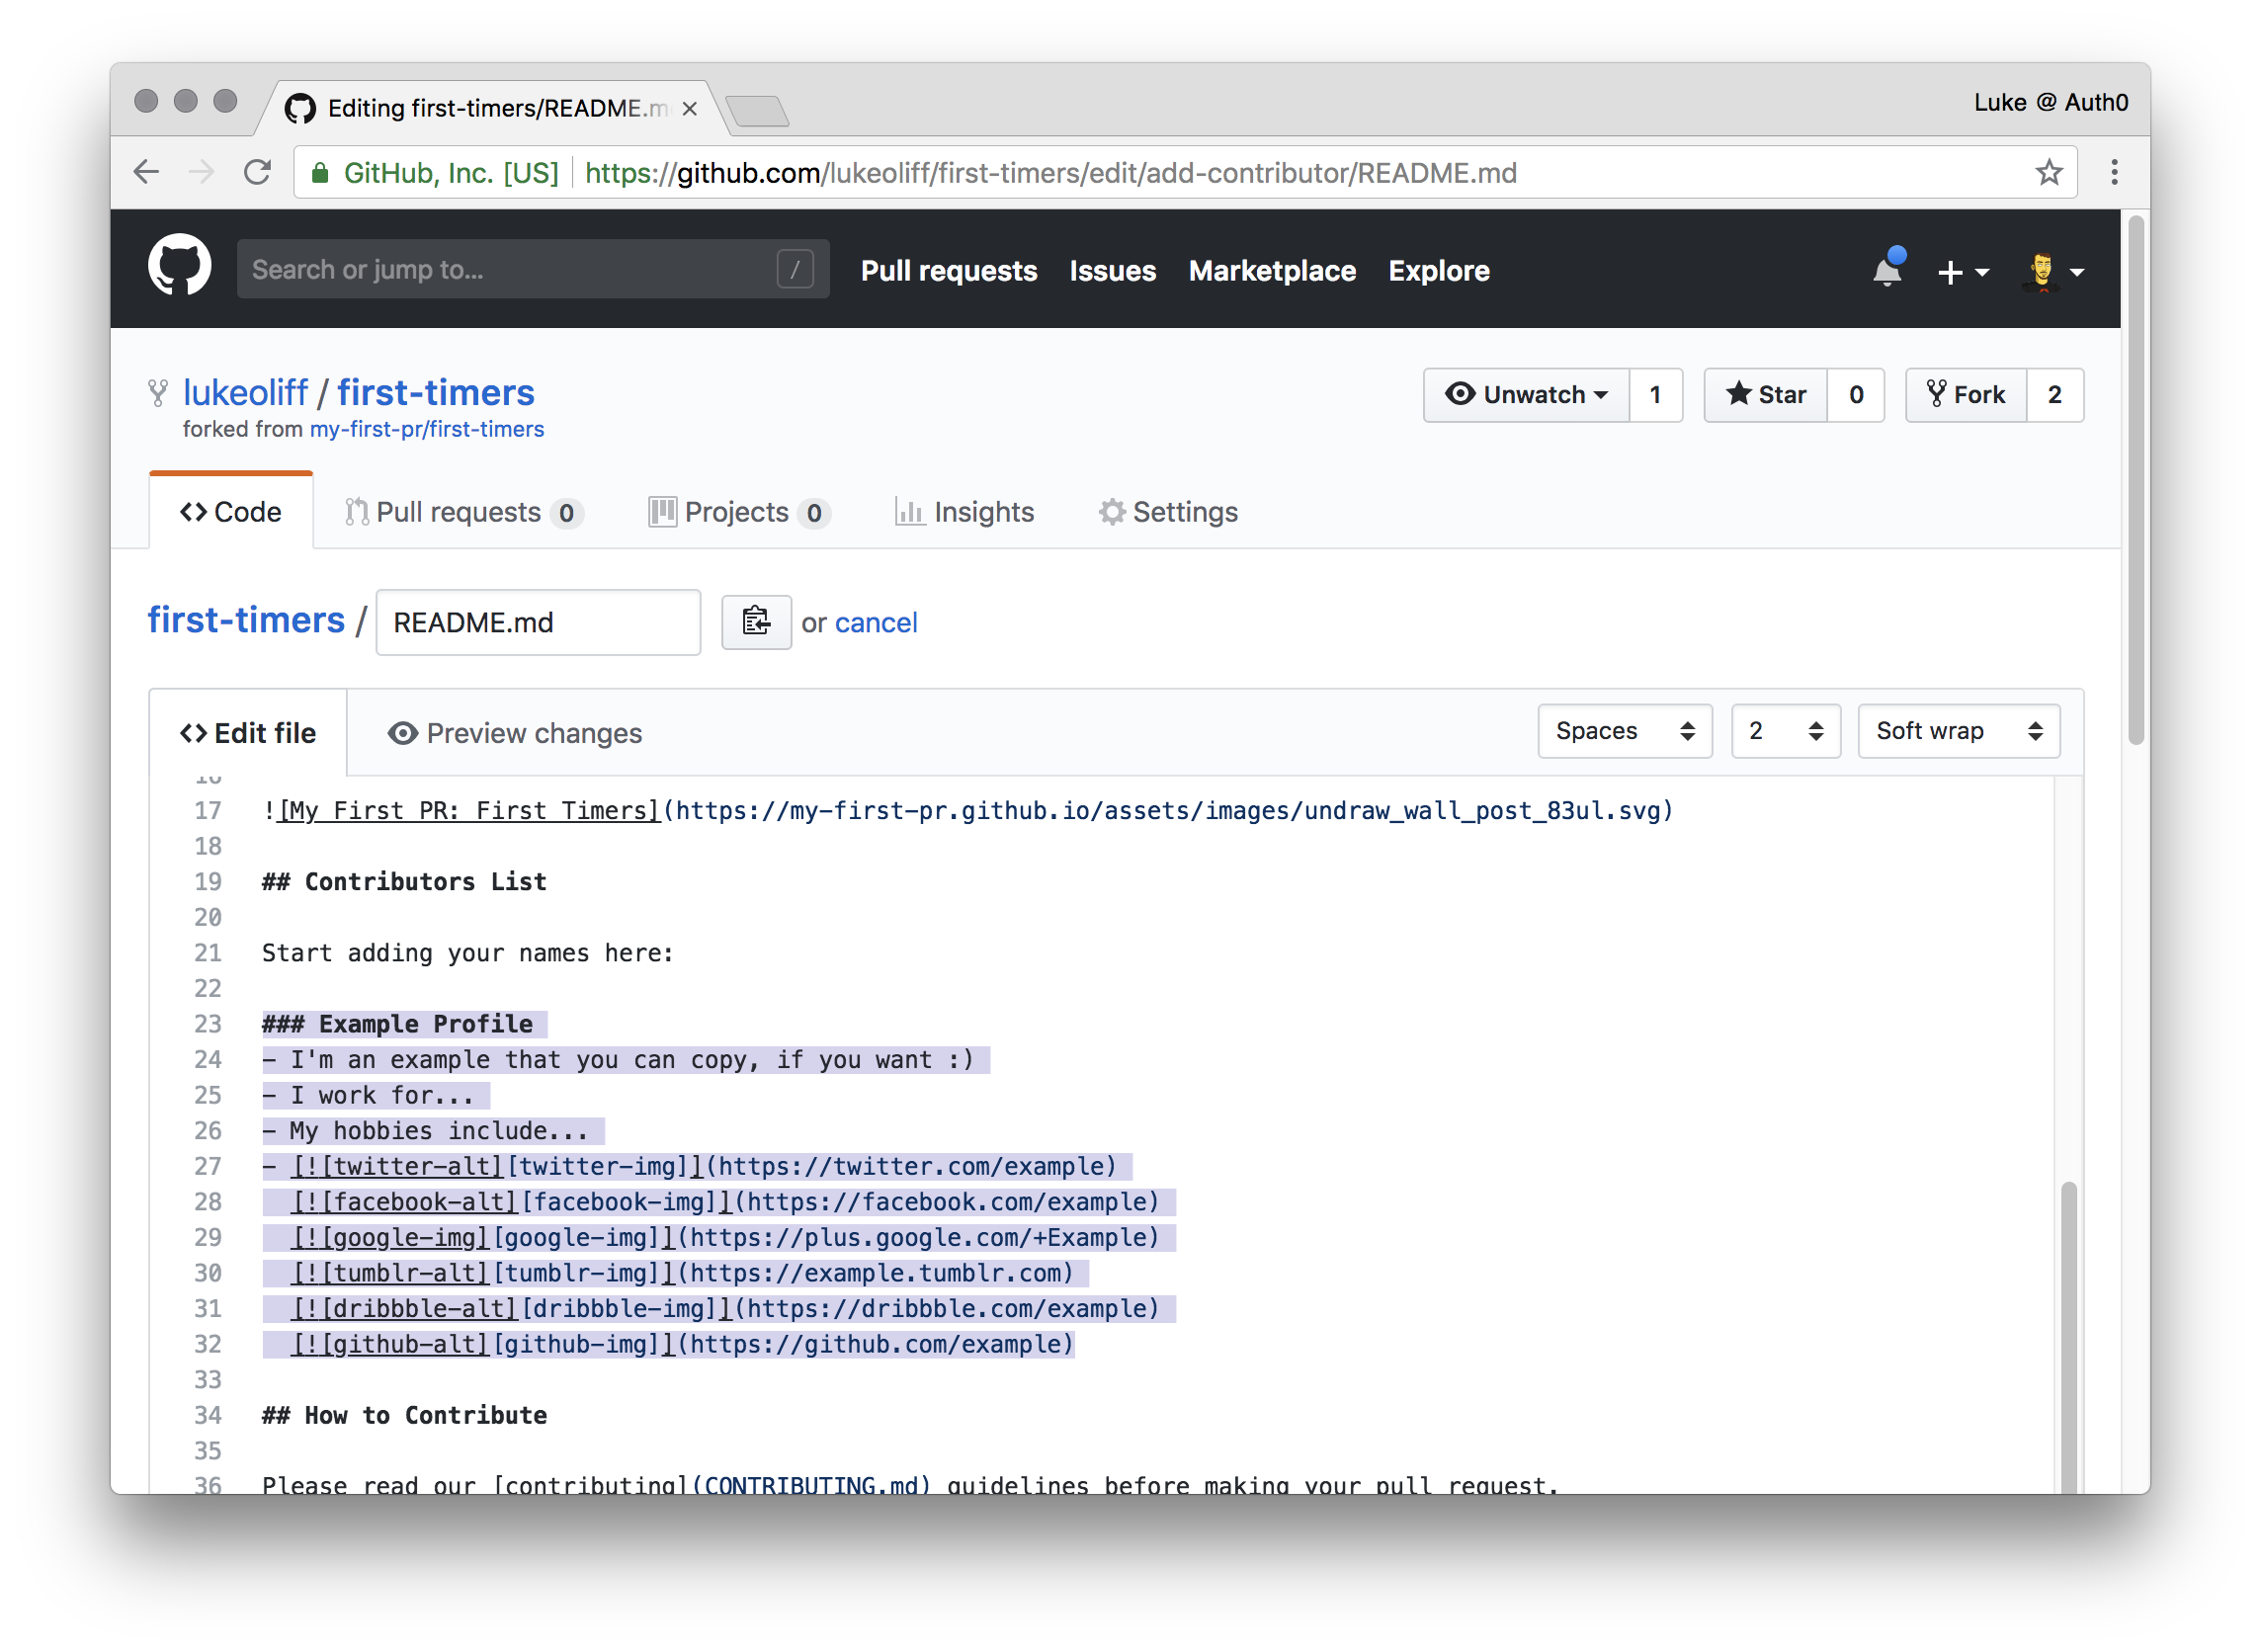Image resolution: width=2261 pixels, height=1652 pixels.
Task: Go back with the browser arrow
Action: 147,173
